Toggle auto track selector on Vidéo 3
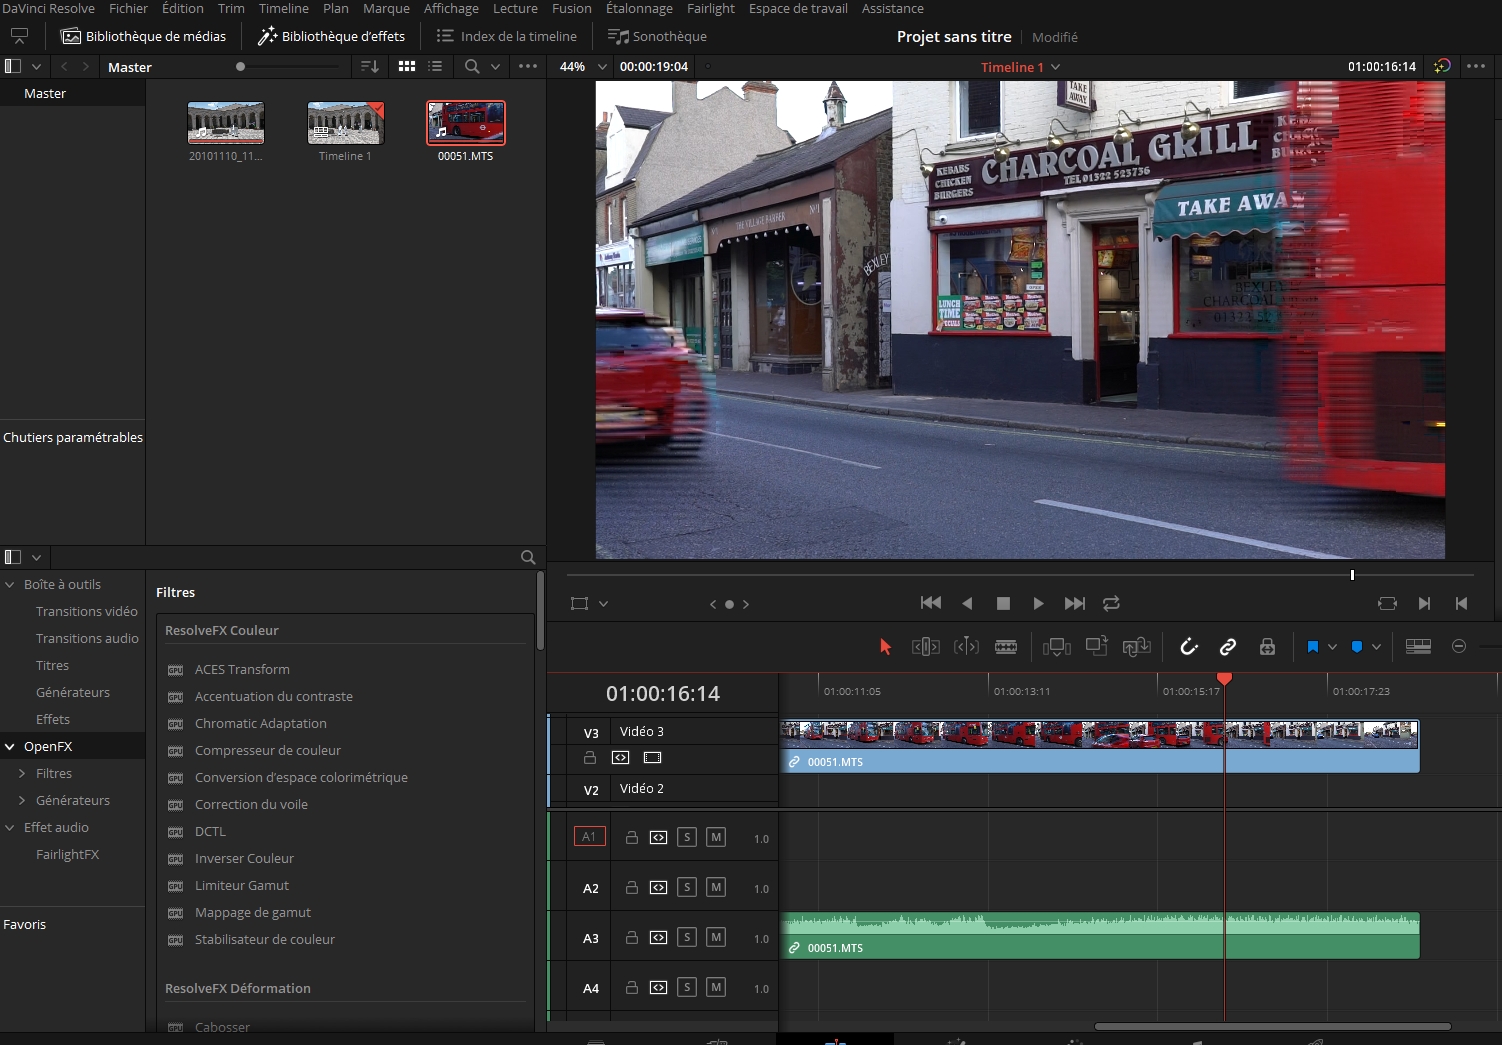Viewport: 1502px width, 1045px height. coord(621,758)
